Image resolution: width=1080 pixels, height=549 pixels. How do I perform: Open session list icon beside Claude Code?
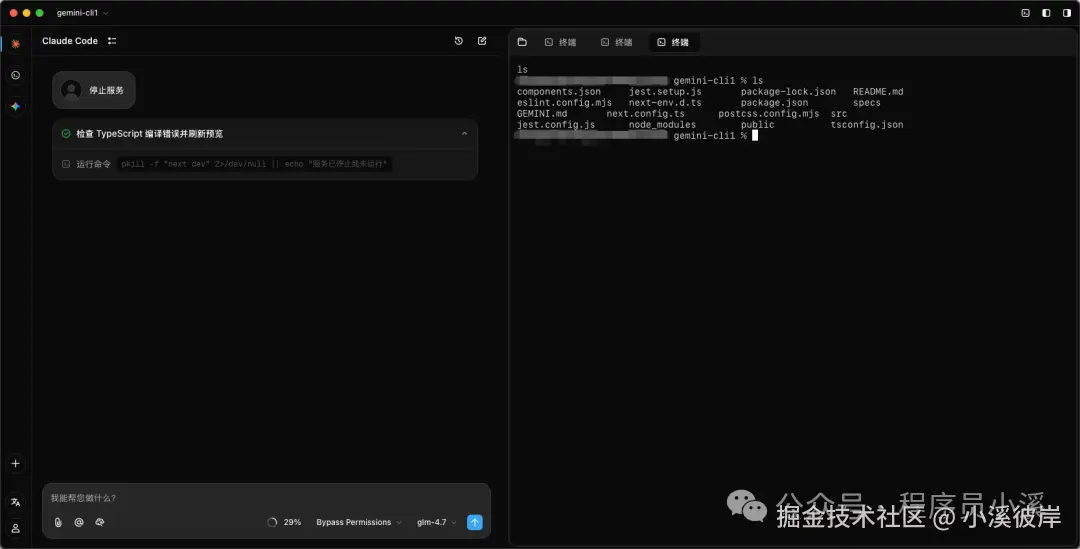click(x=112, y=41)
